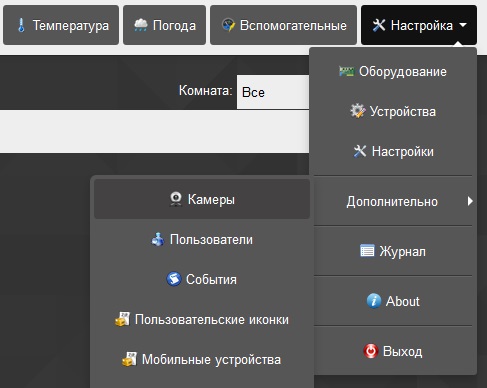Click the icon beside Мобильные устройства

129,359
